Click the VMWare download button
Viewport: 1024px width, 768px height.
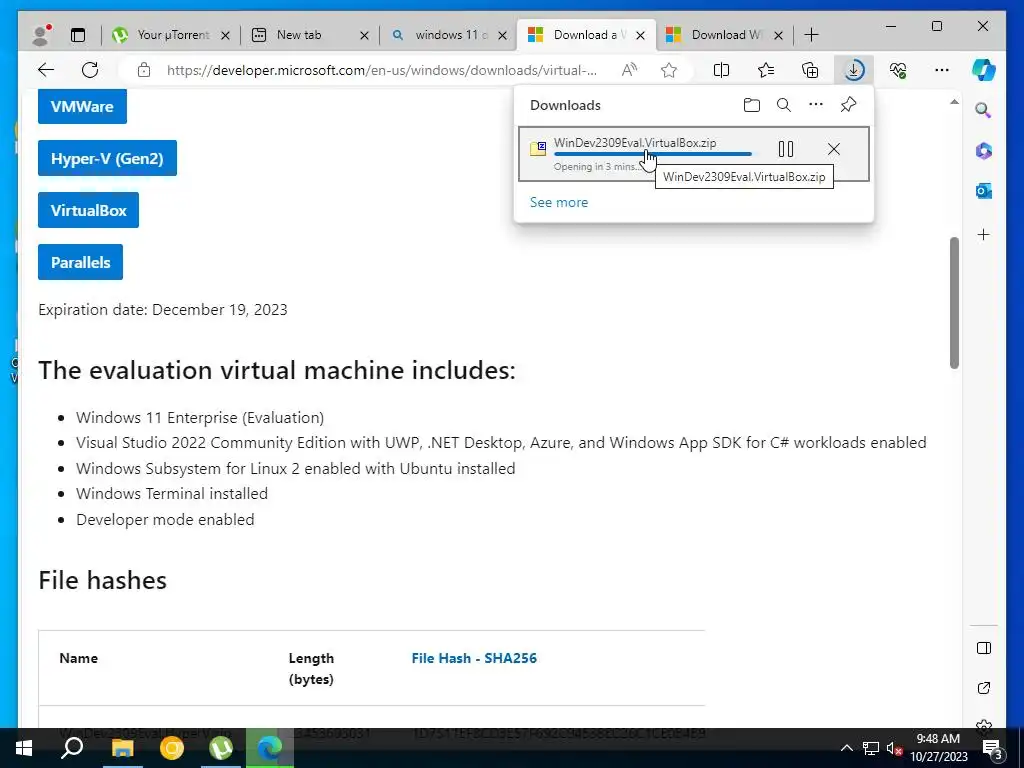[x=82, y=106]
